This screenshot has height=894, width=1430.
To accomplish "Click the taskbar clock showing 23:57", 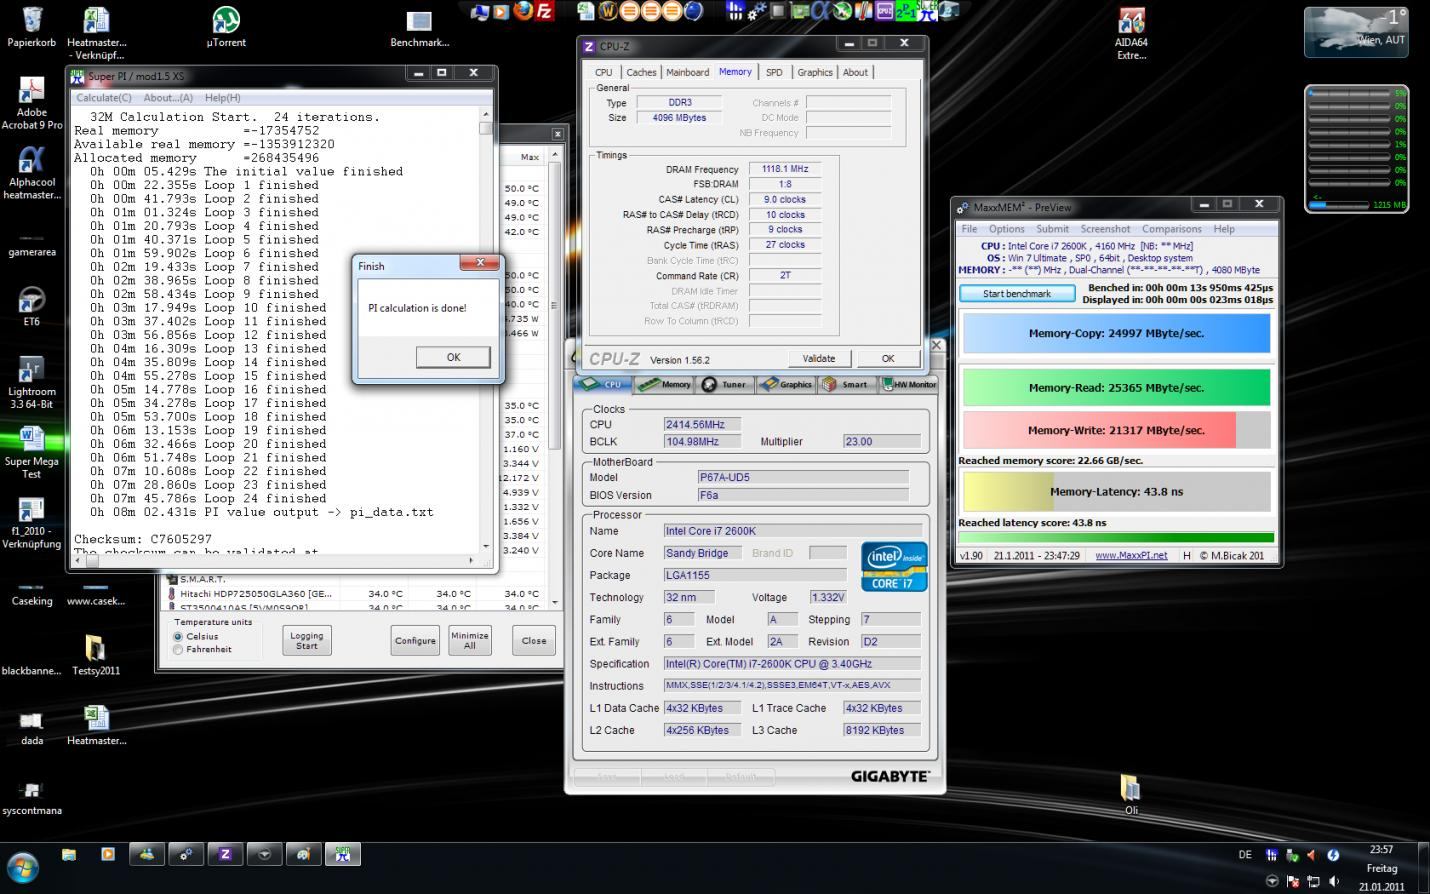I will click(x=1381, y=850).
